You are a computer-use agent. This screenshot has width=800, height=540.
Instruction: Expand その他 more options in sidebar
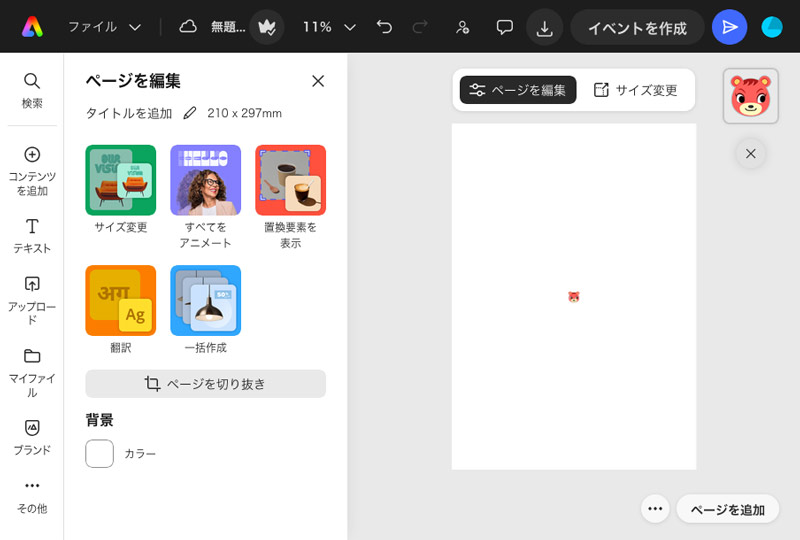32,497
